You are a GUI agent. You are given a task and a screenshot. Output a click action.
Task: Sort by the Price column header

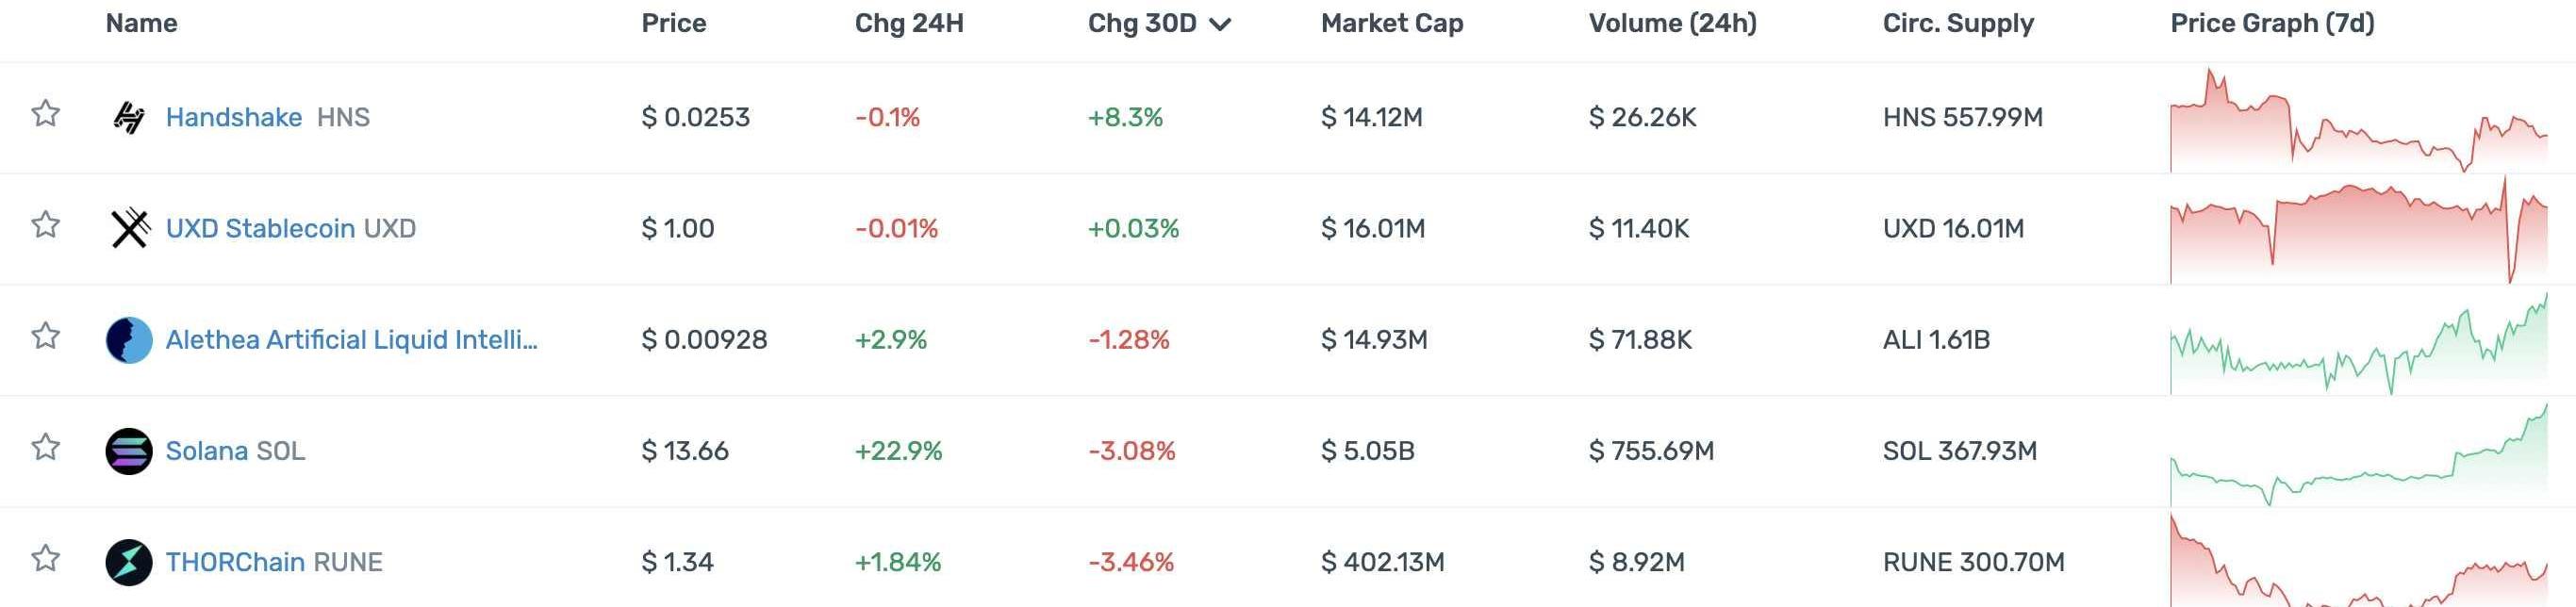(673, 23)
